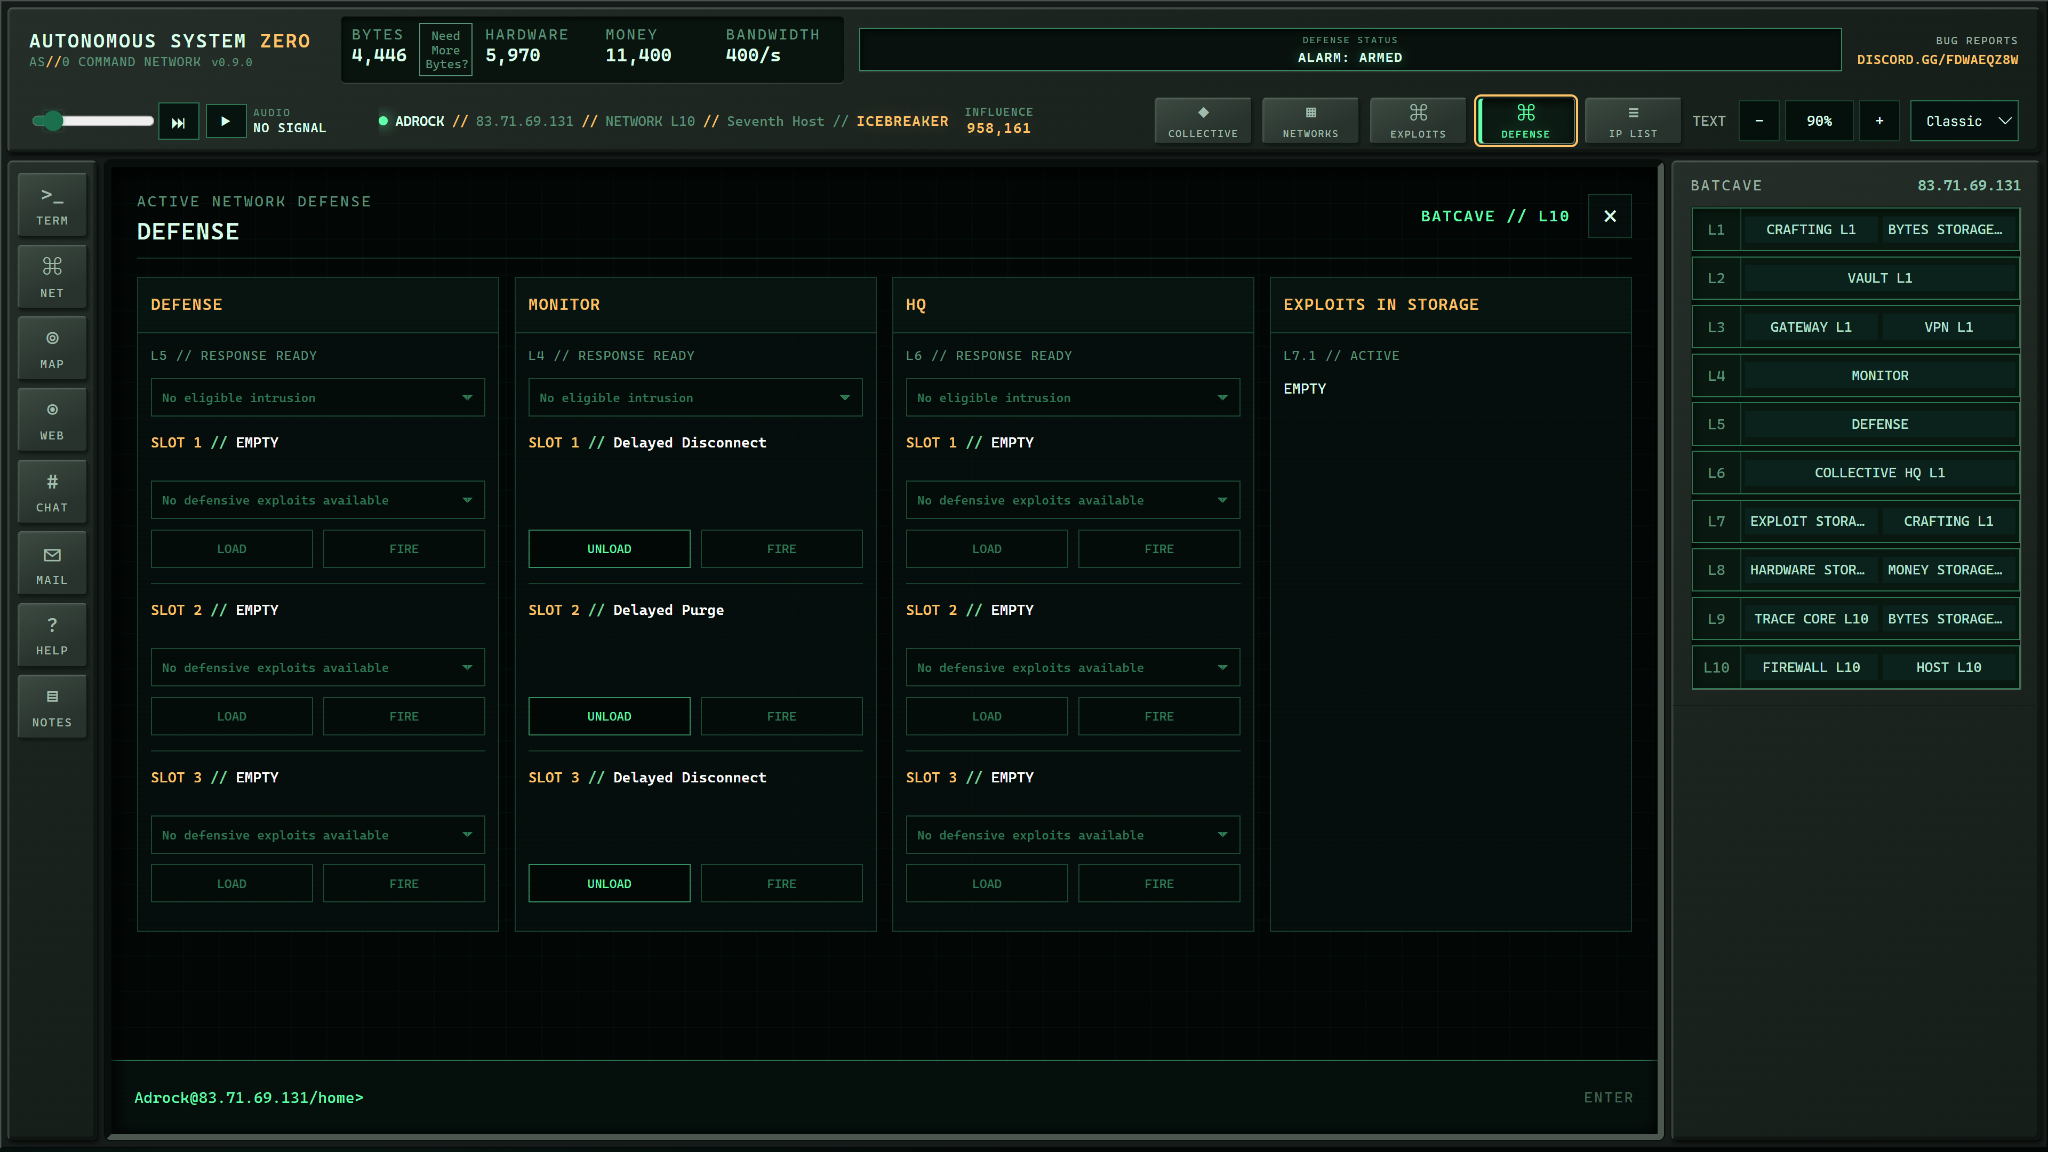Image resolution: width=2048 pixels, height=1152 pixels.
Task: Expand MONITOR intrusion selection dropdown
Action: click(695, 398)
